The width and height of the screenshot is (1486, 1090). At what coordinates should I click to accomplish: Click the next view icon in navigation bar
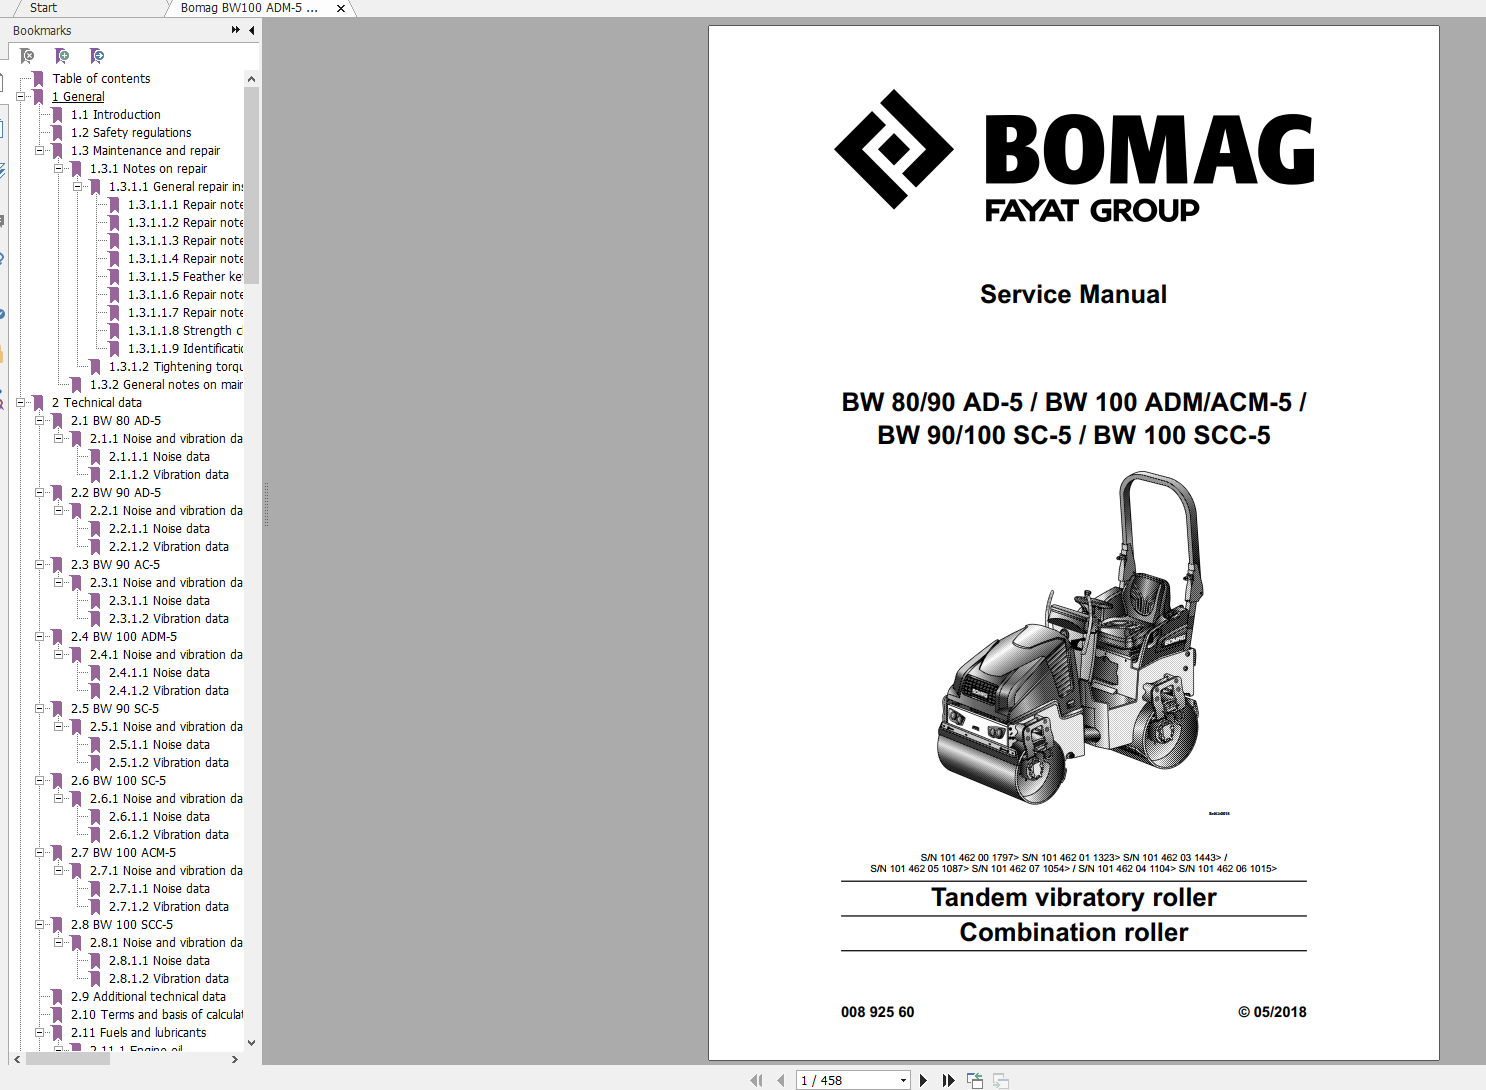click(1001, 1080)
